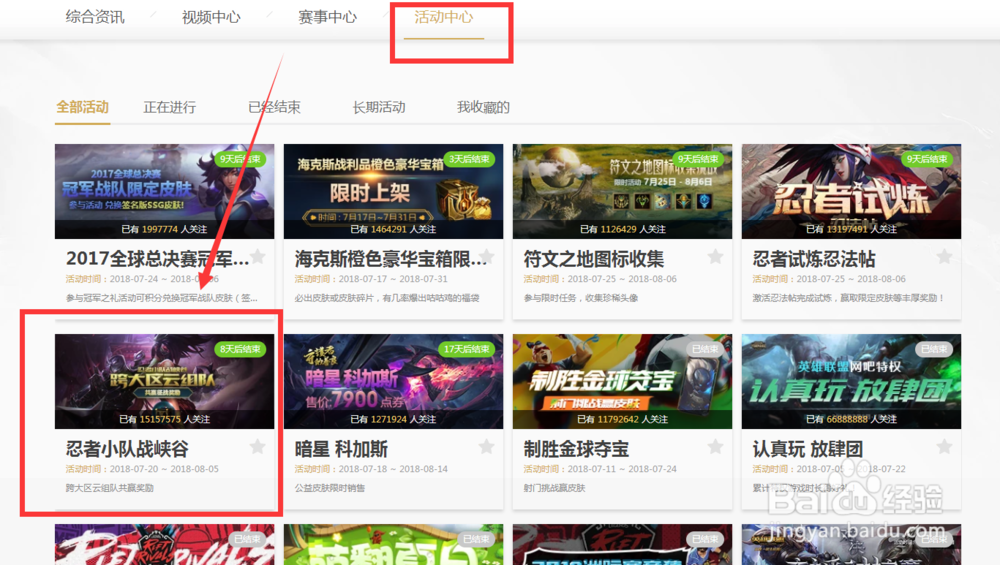The image size is (1000, 565).
Task: Open the 综合资讯 tab
Action: tap(94, 17)
